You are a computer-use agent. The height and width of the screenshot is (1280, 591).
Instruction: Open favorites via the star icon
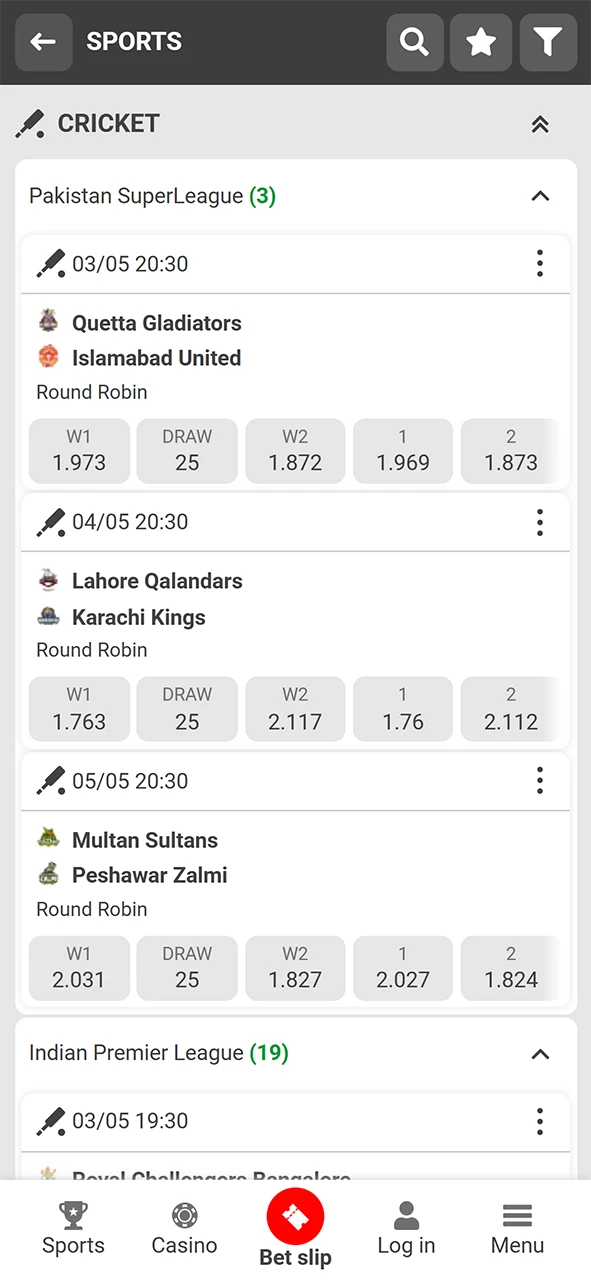point(481,42)
